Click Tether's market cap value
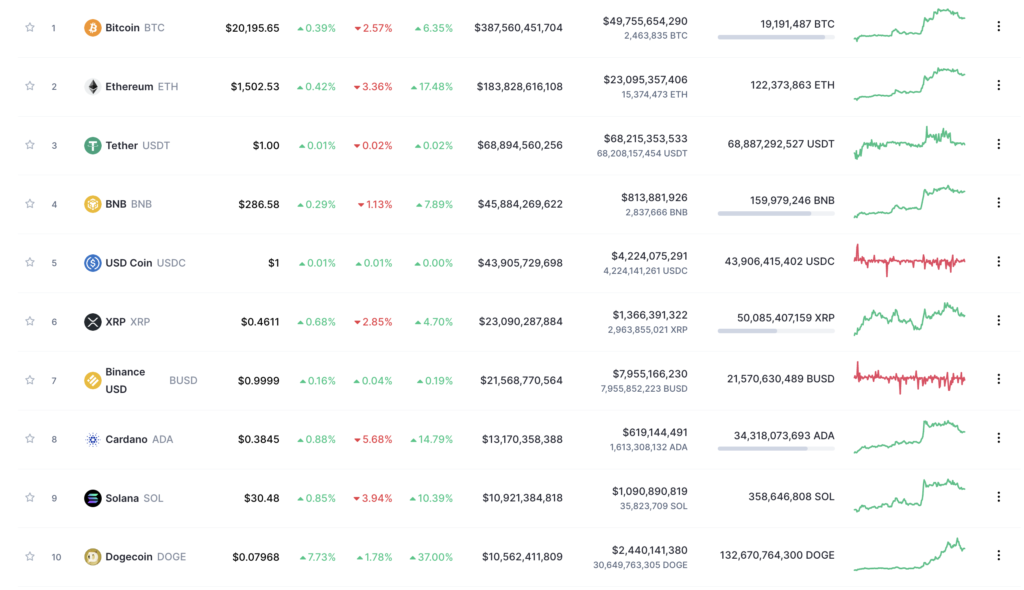Viewport: 1024px width, 590px height. (519, 145)
